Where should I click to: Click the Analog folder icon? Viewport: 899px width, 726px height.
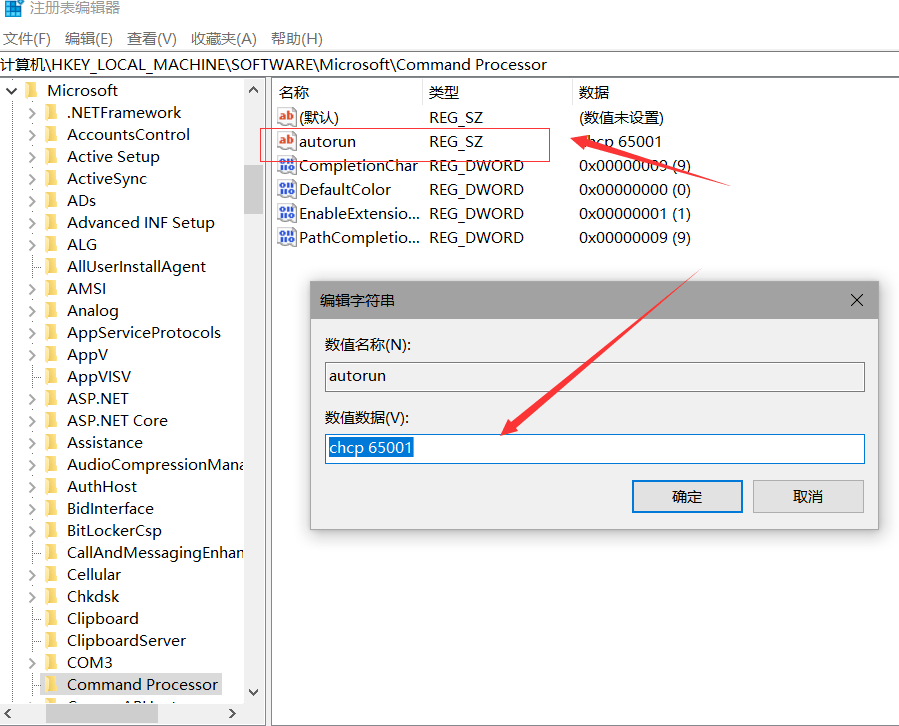[52, 310]
